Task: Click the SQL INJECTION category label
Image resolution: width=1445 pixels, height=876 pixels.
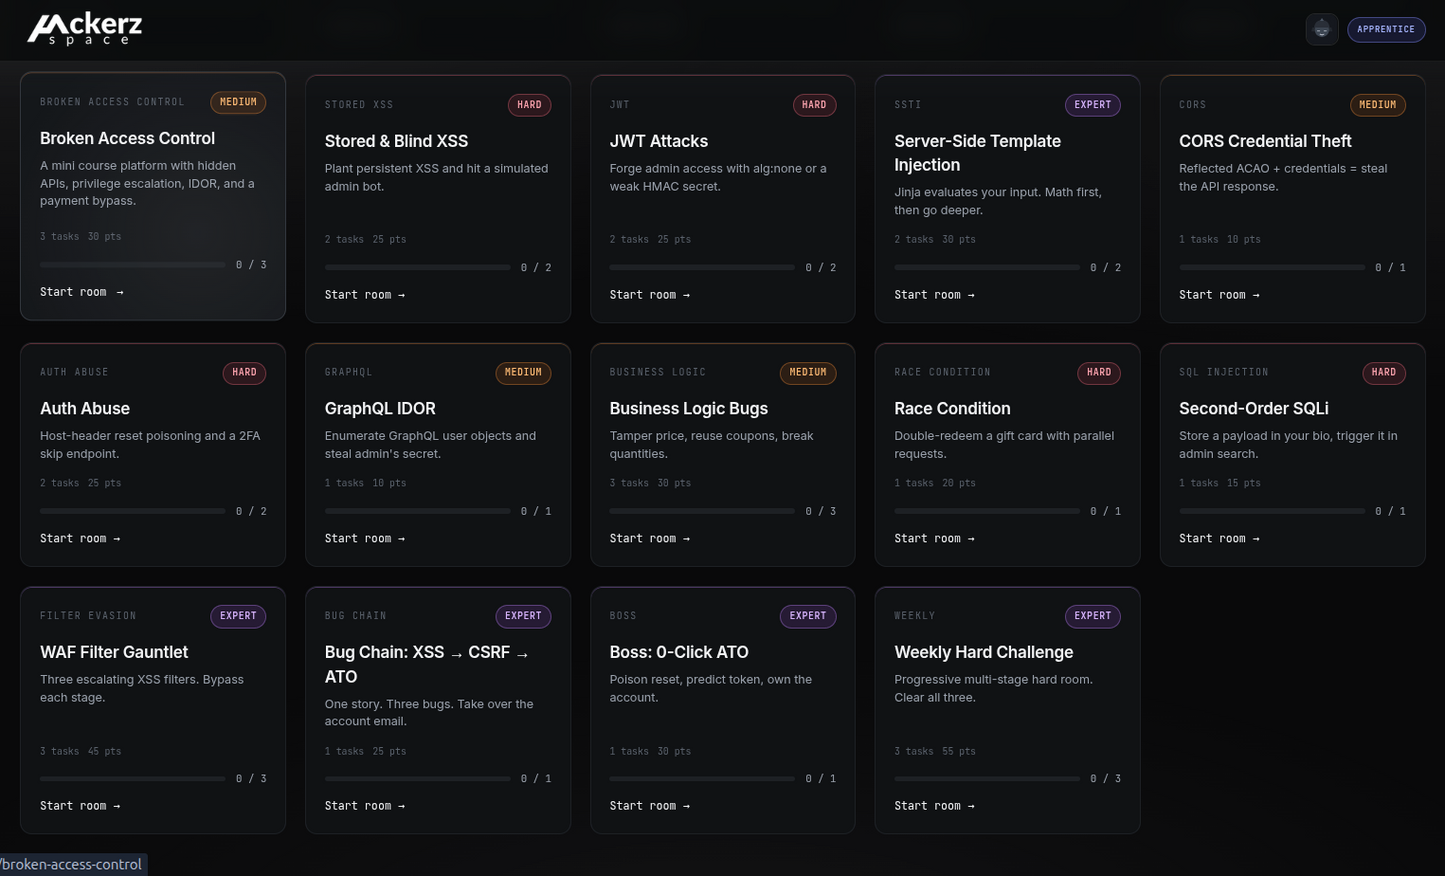Action: 1223,372
